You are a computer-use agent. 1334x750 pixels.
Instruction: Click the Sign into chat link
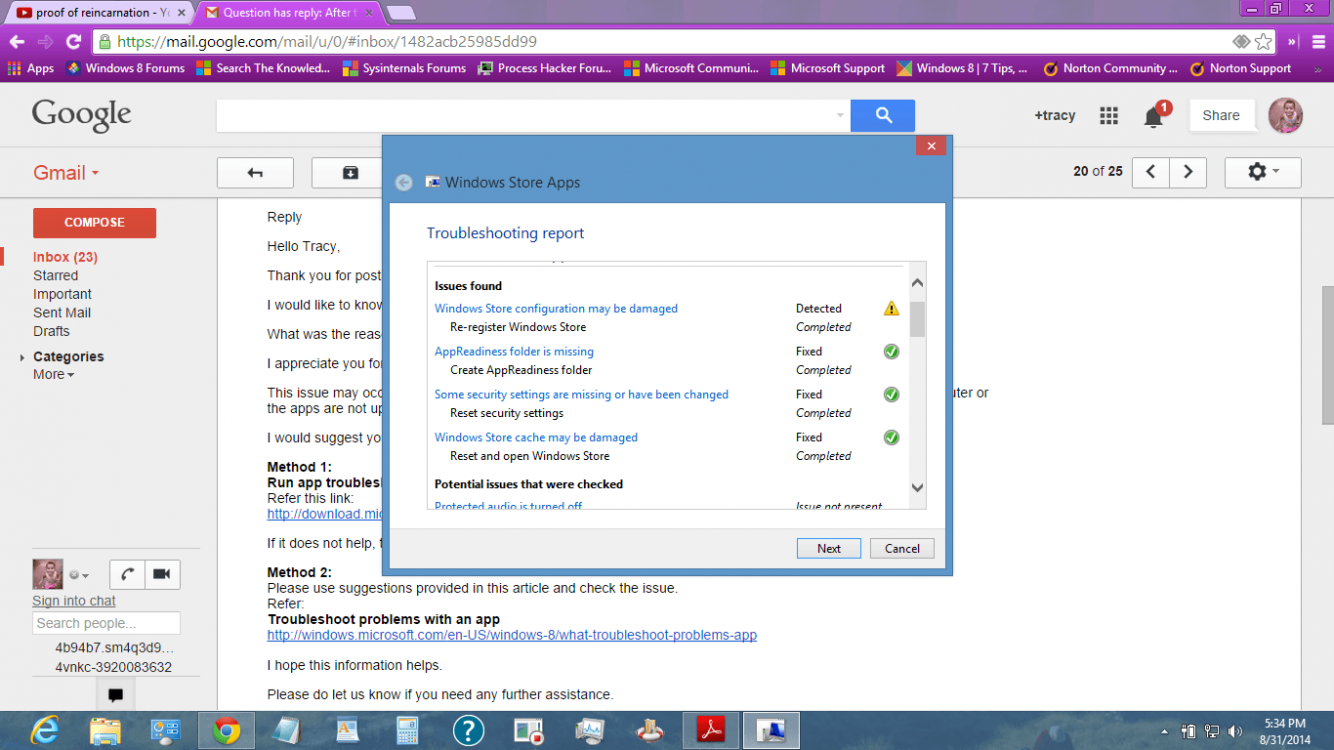tap(74, 601)
